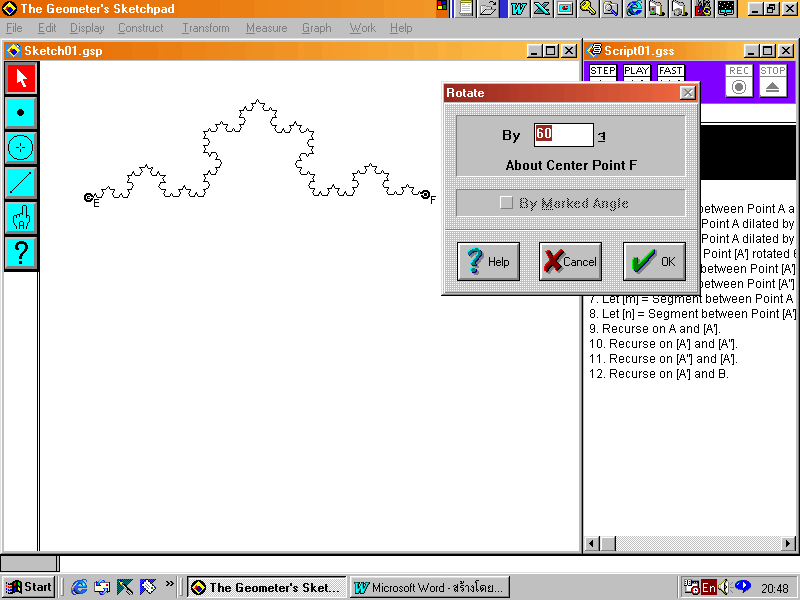Click Script01.gss window icon
This screenshot has height=600, width=800.
(594, 51)
